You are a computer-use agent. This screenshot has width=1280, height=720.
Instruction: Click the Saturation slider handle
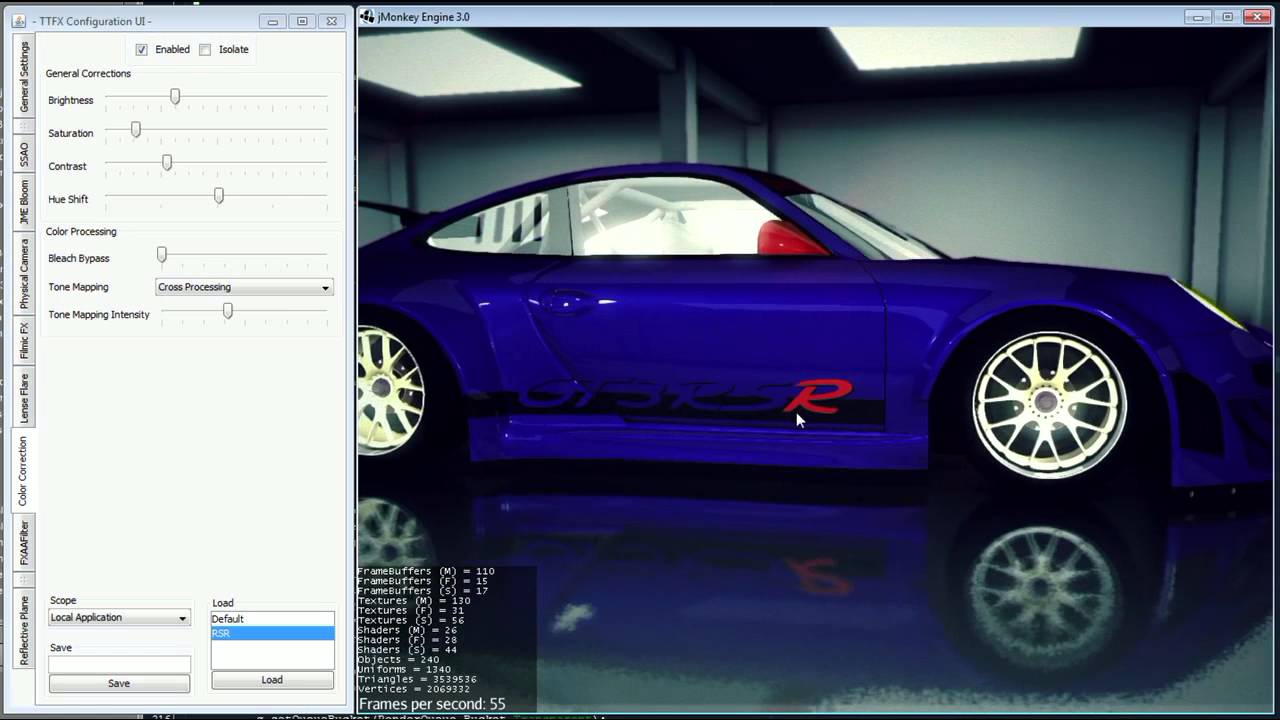(x=136, y=130)
